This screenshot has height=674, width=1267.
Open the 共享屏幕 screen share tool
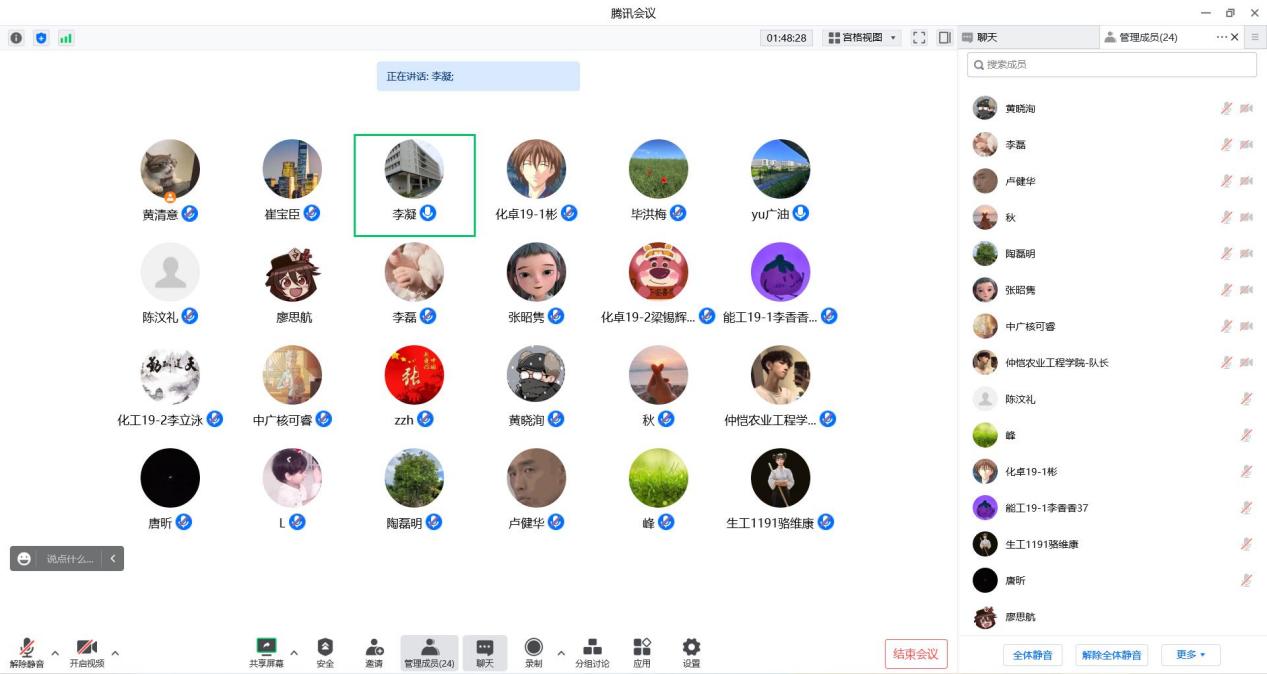point(266,652)
